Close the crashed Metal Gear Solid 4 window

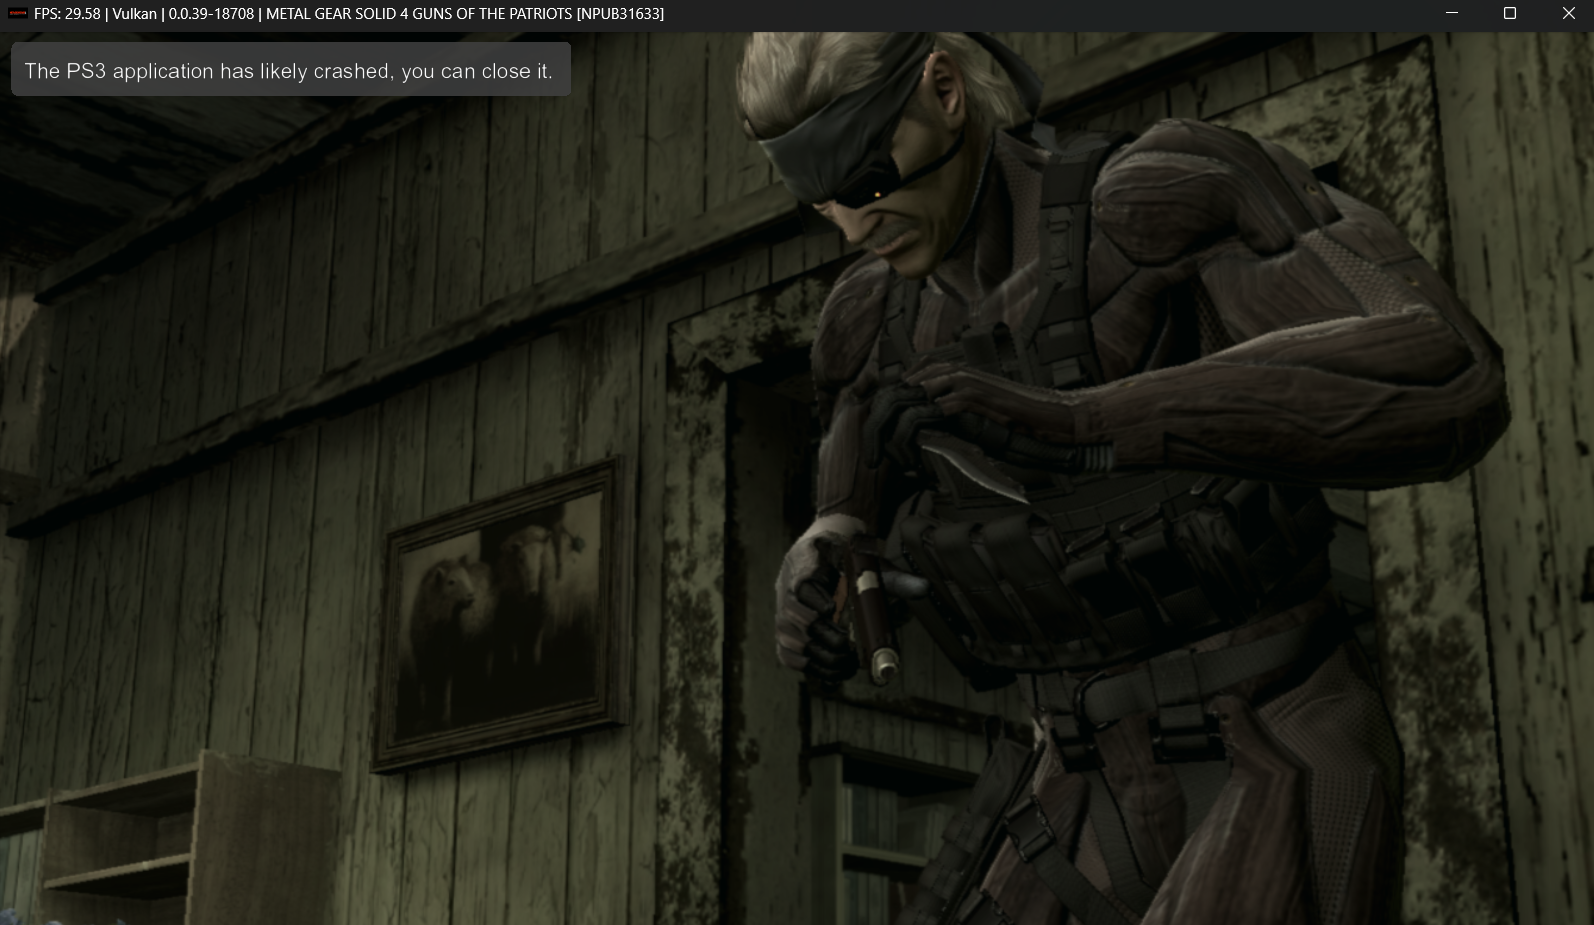click(x=1568, y=13)
